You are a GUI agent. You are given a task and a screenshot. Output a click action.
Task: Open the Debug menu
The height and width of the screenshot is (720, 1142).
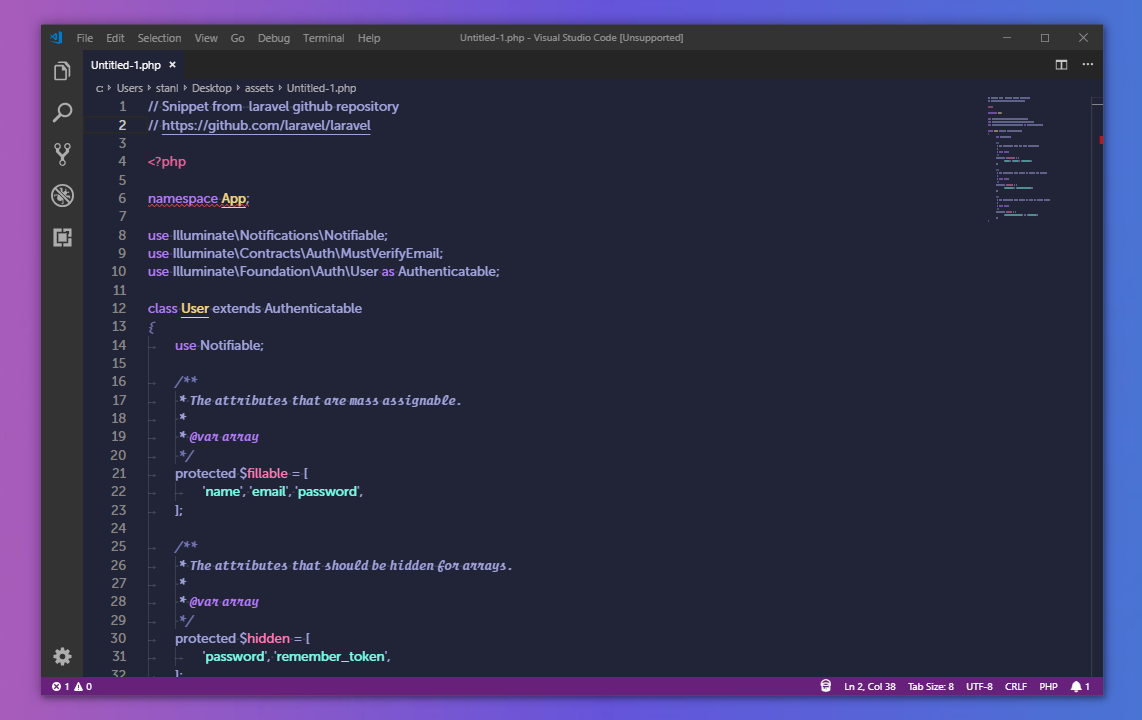click(274, 38)
